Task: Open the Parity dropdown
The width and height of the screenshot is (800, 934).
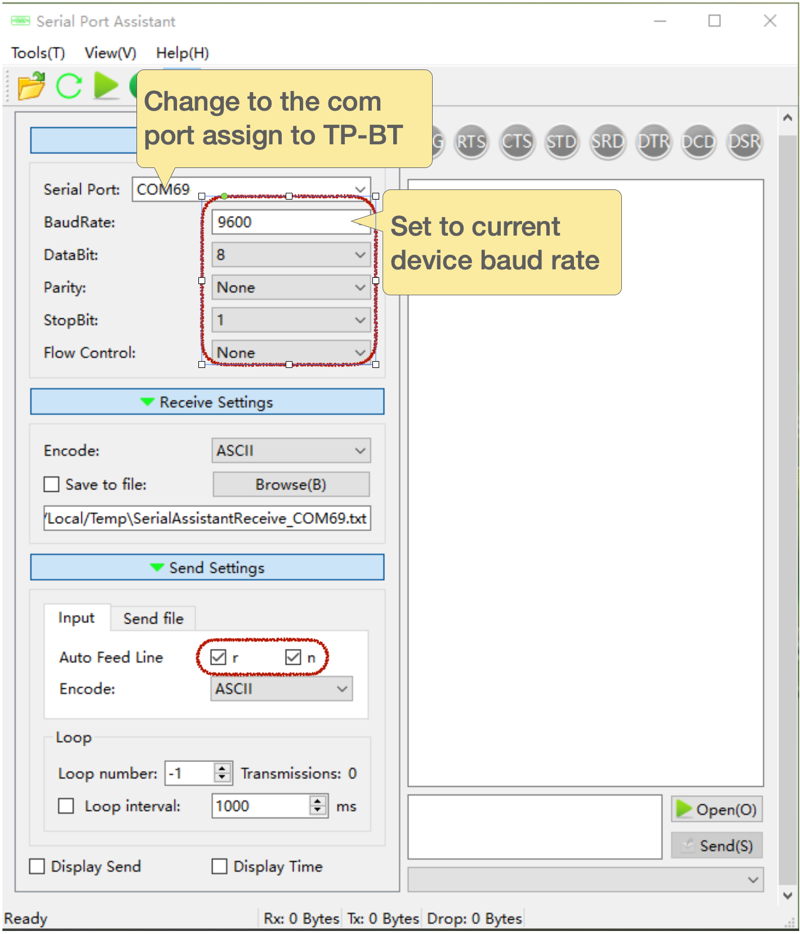Action: point(290,288)
